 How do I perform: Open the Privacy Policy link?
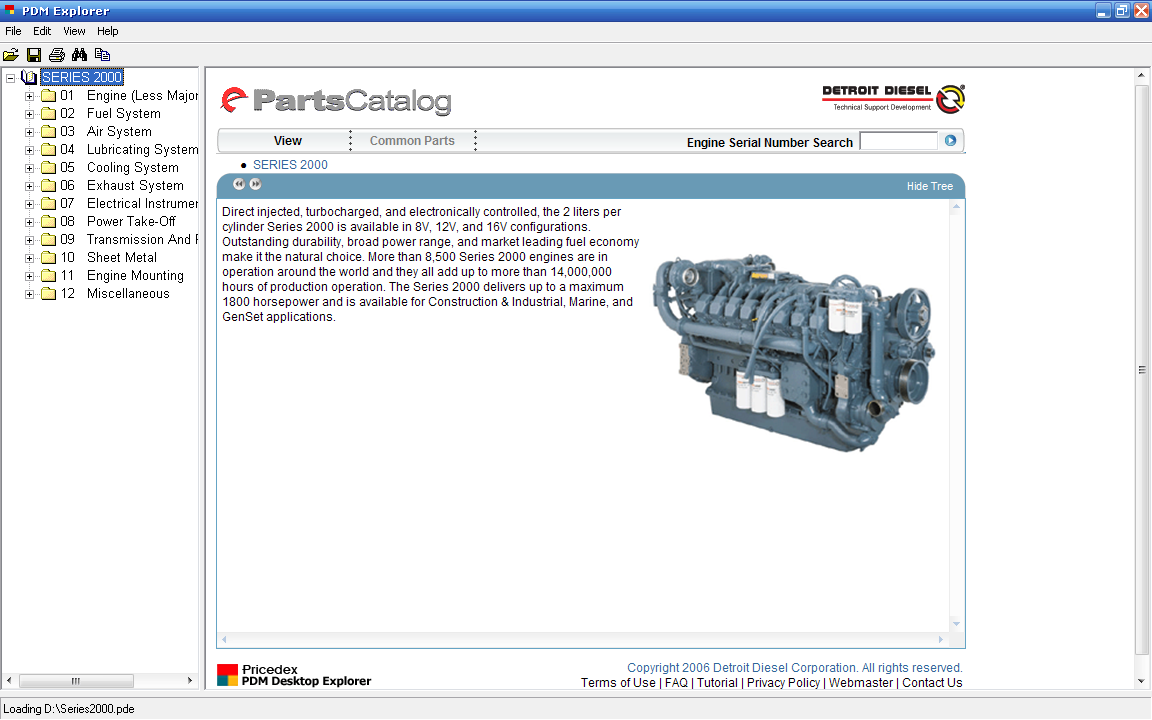pos(783,683)
